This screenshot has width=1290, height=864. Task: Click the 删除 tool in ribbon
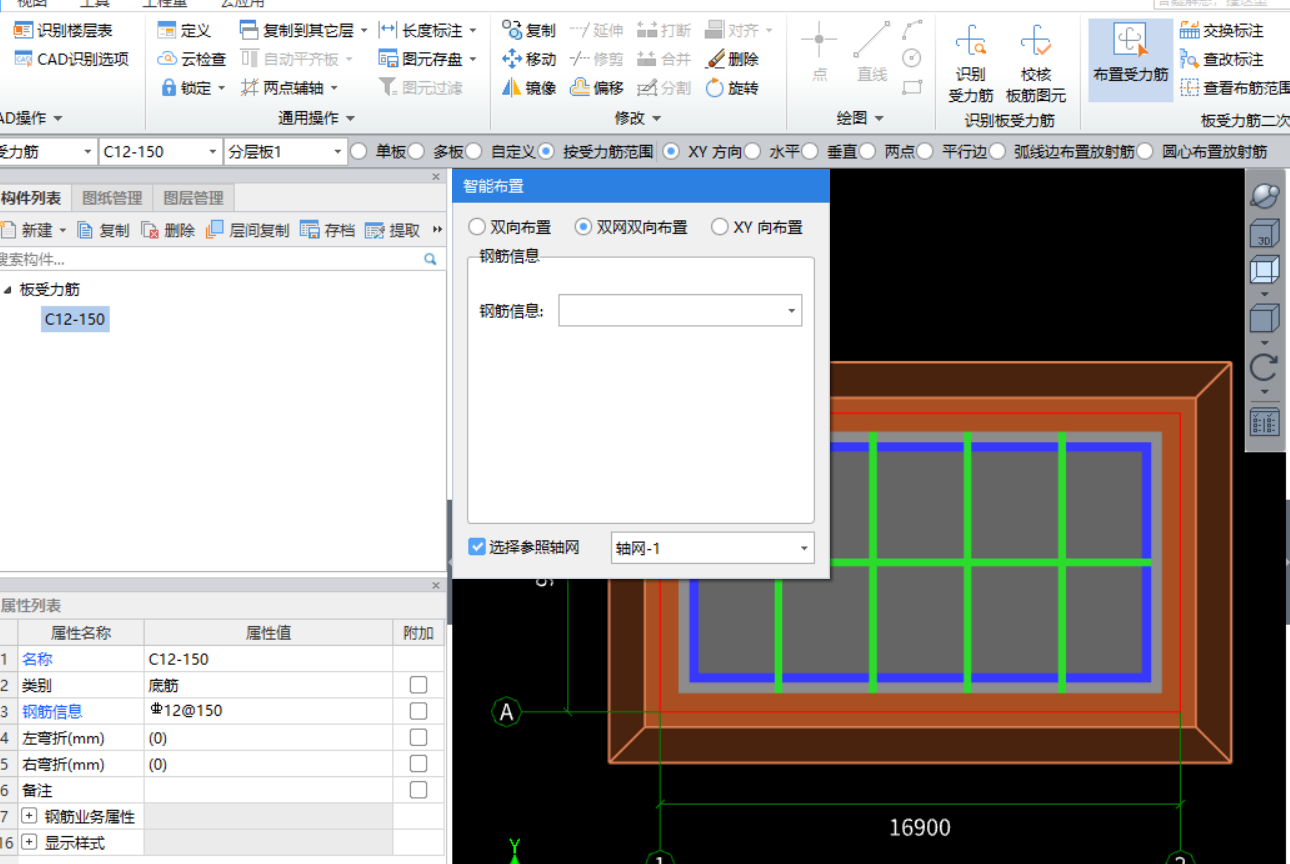point(732,59)
